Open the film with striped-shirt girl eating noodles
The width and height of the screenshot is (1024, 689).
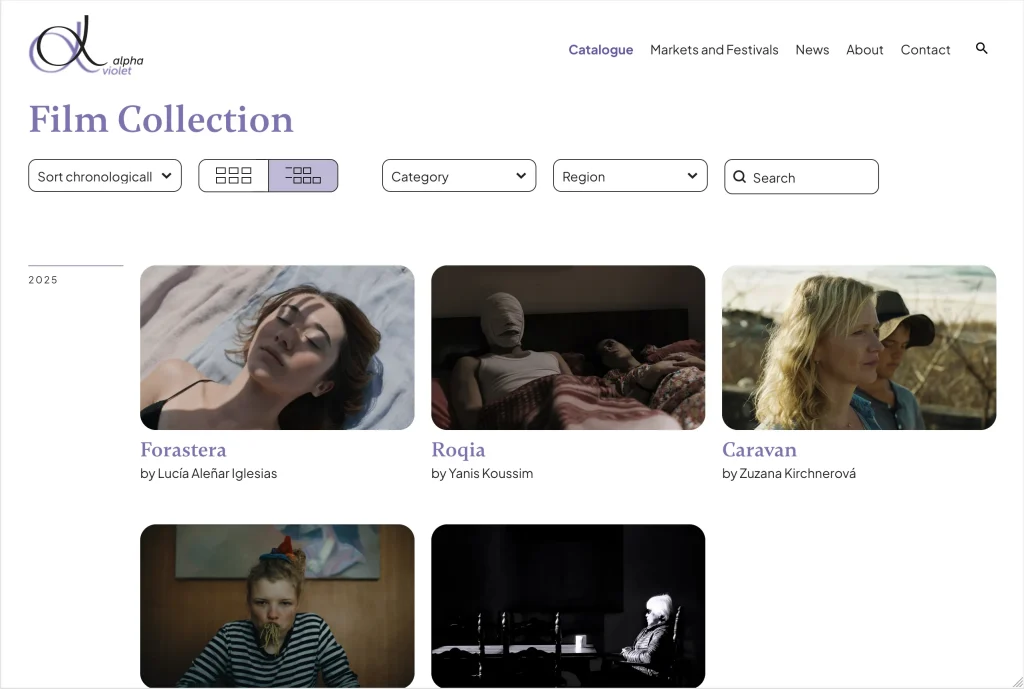coord(278,606)
